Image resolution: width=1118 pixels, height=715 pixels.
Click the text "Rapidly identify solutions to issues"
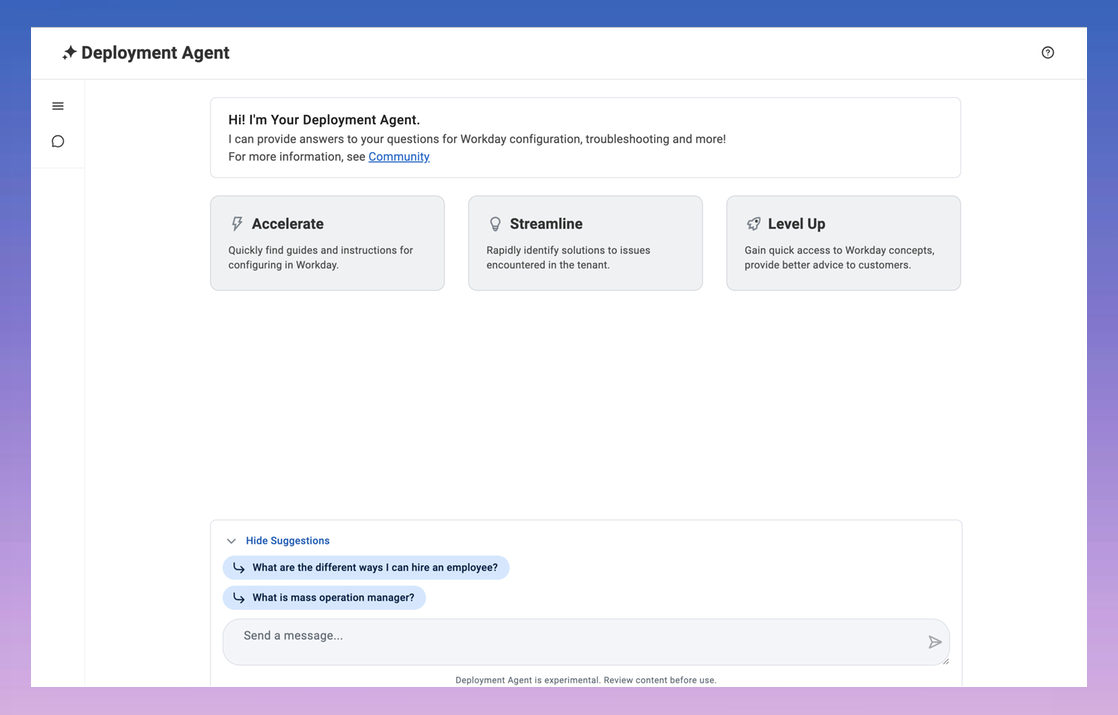pos(568,250)
